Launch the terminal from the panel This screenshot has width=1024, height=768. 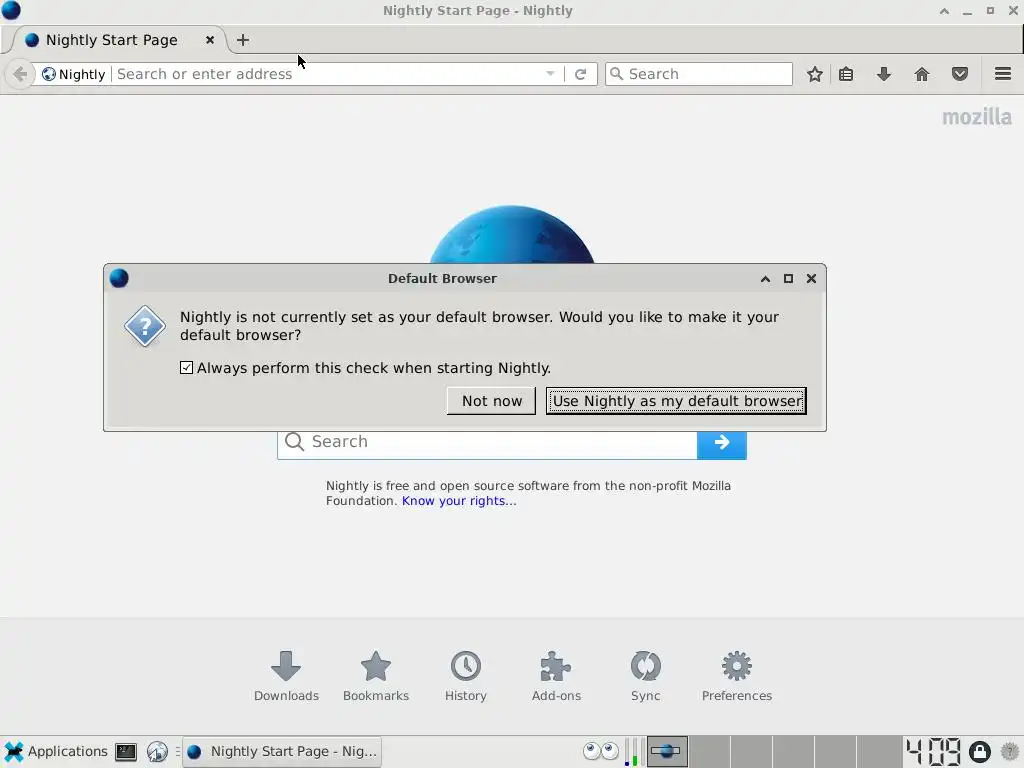click(x=126, y=752)
